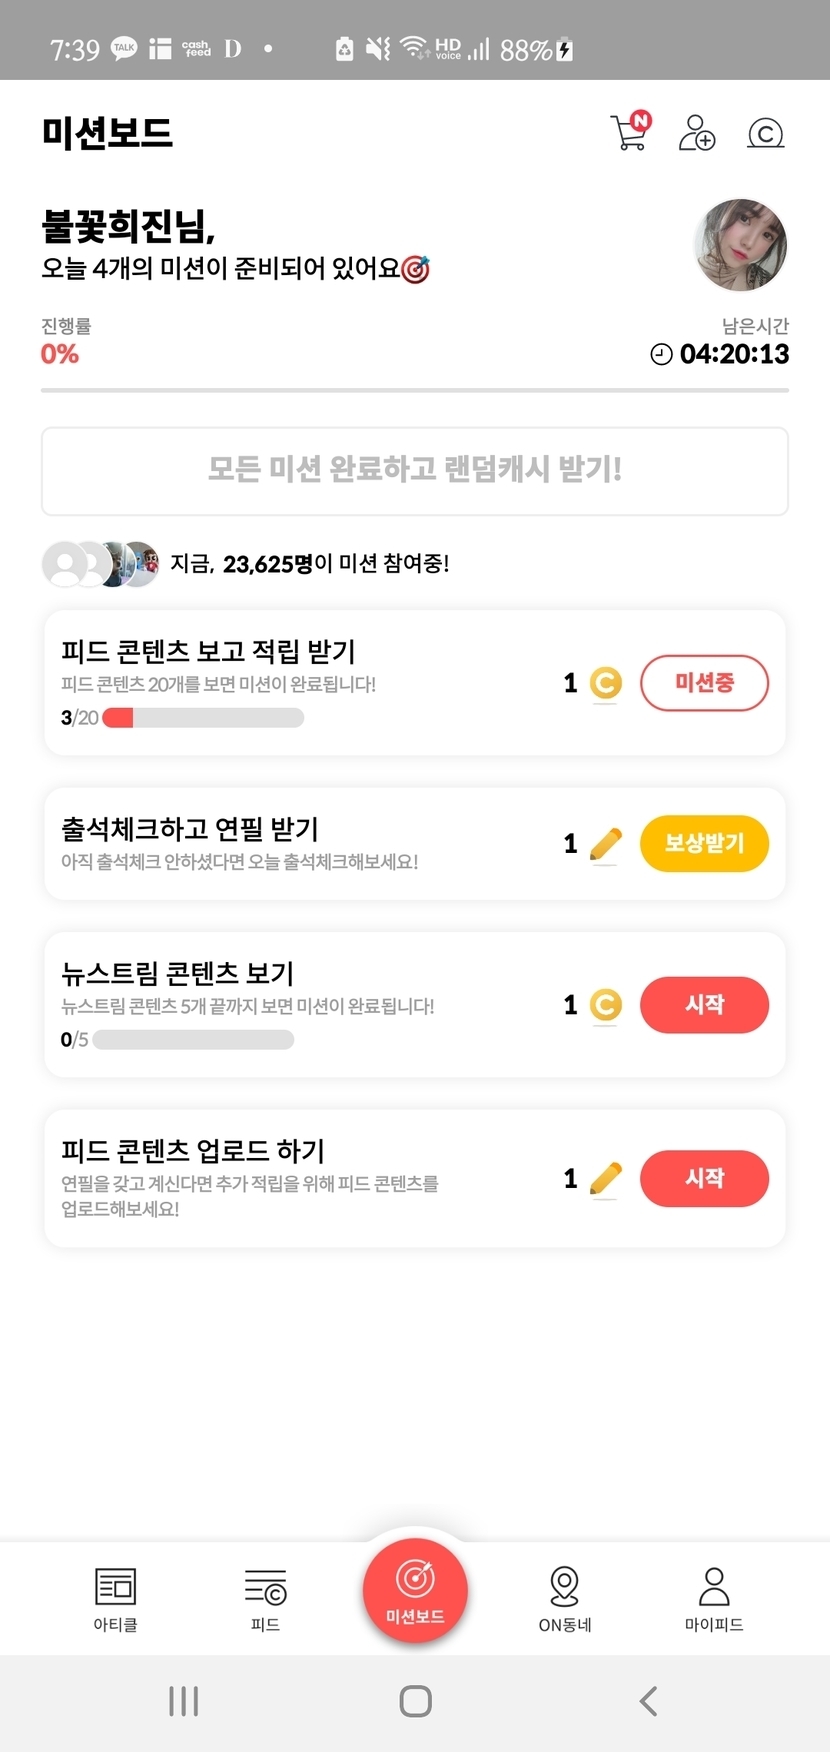Open the shopping cart icon
Screen dimensions: 830x1752
[629, 132]
